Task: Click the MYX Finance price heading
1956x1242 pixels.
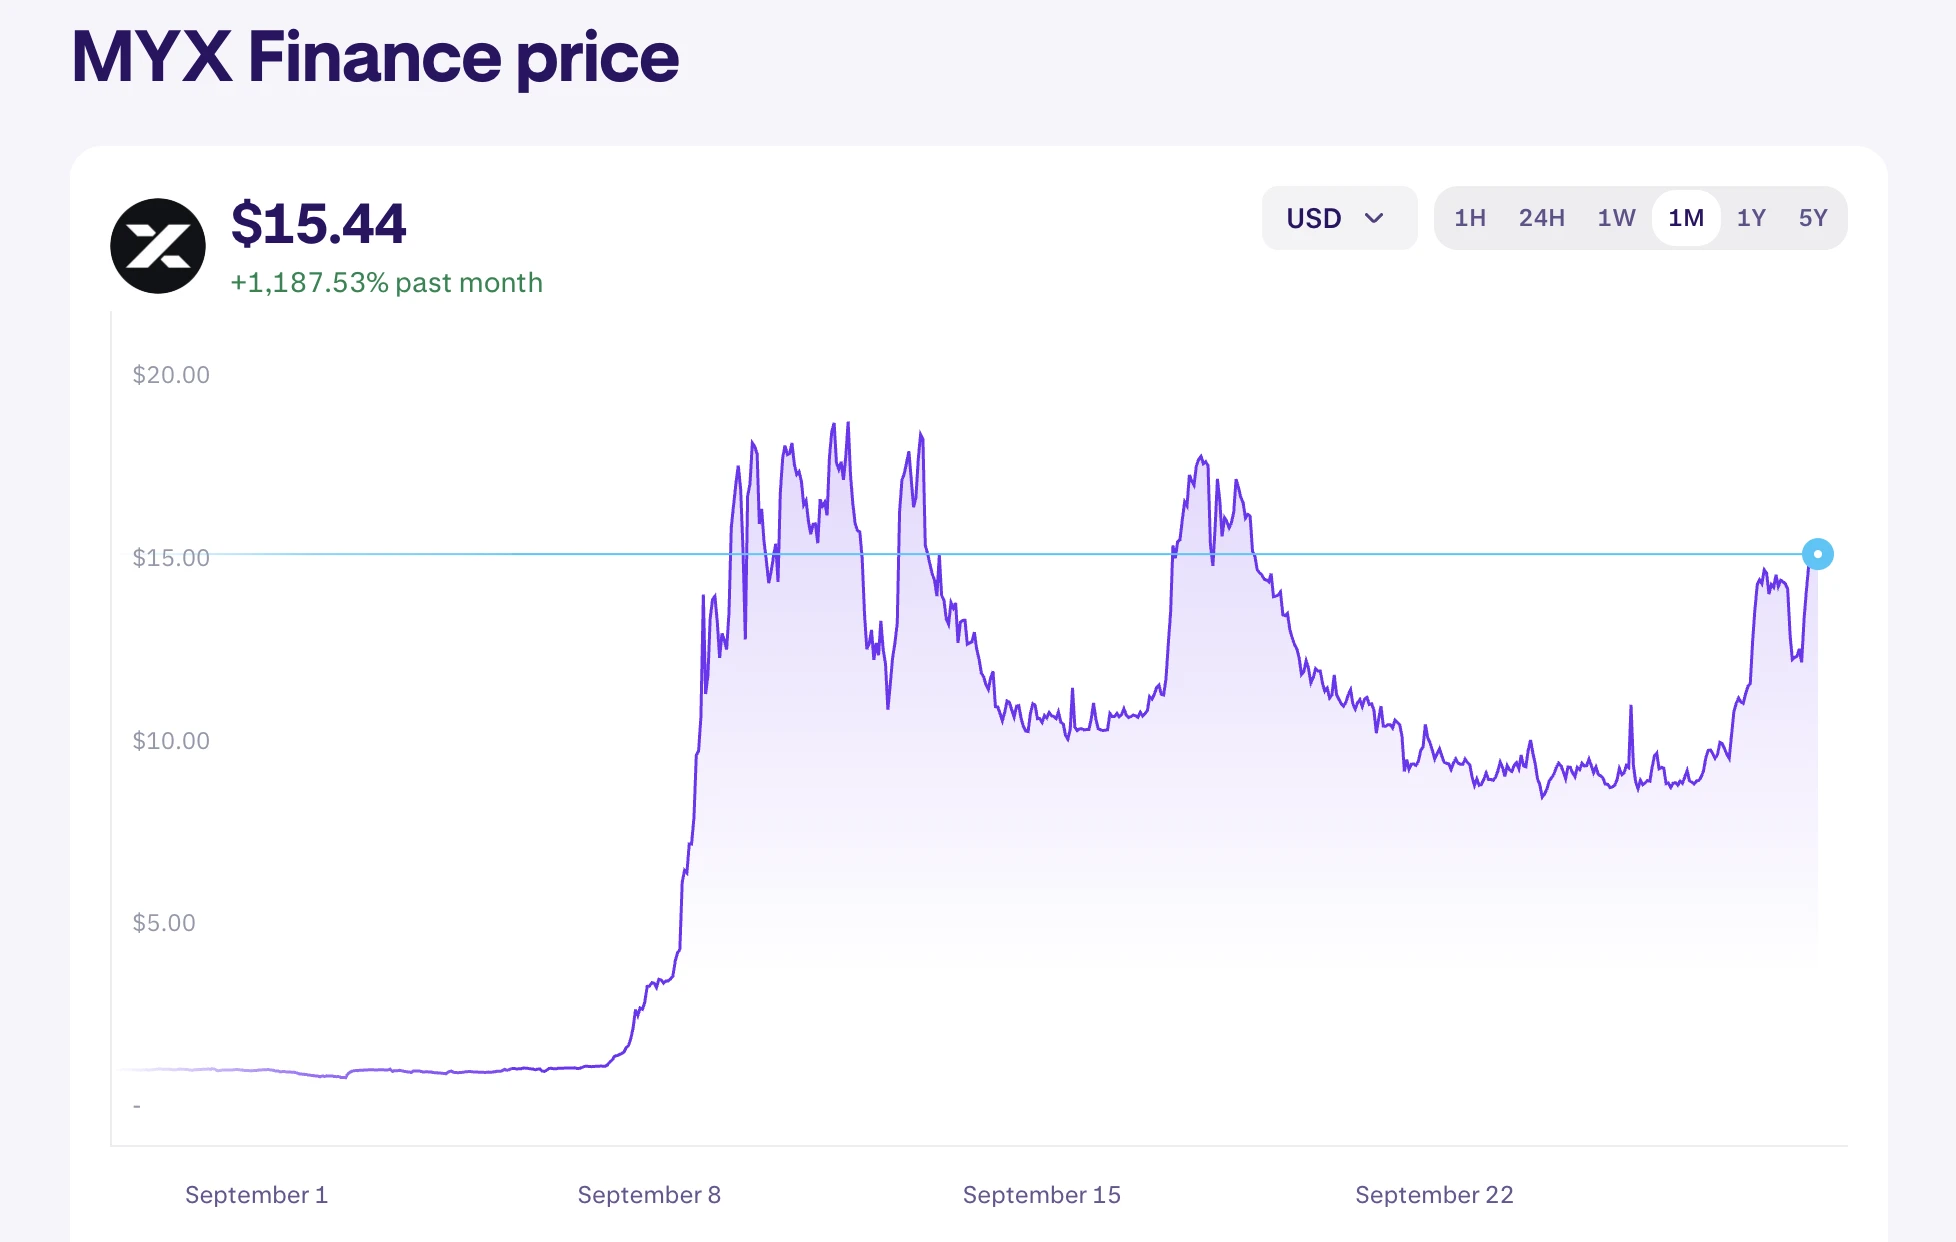Action: click(375, 57)
